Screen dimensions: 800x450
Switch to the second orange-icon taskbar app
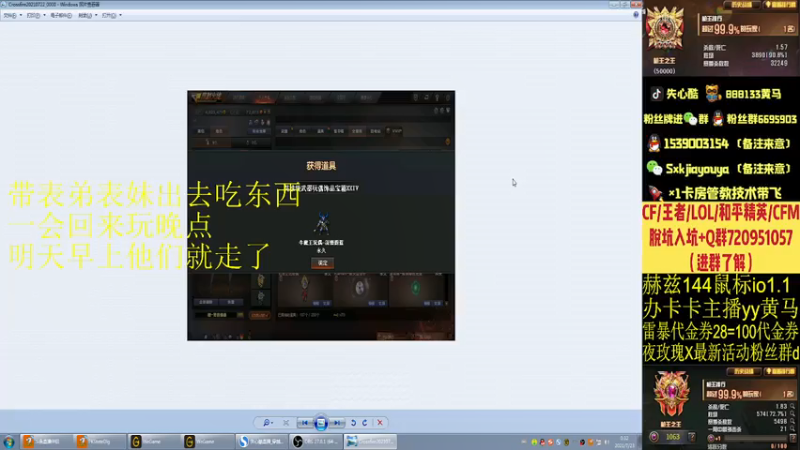coord(99,442)
